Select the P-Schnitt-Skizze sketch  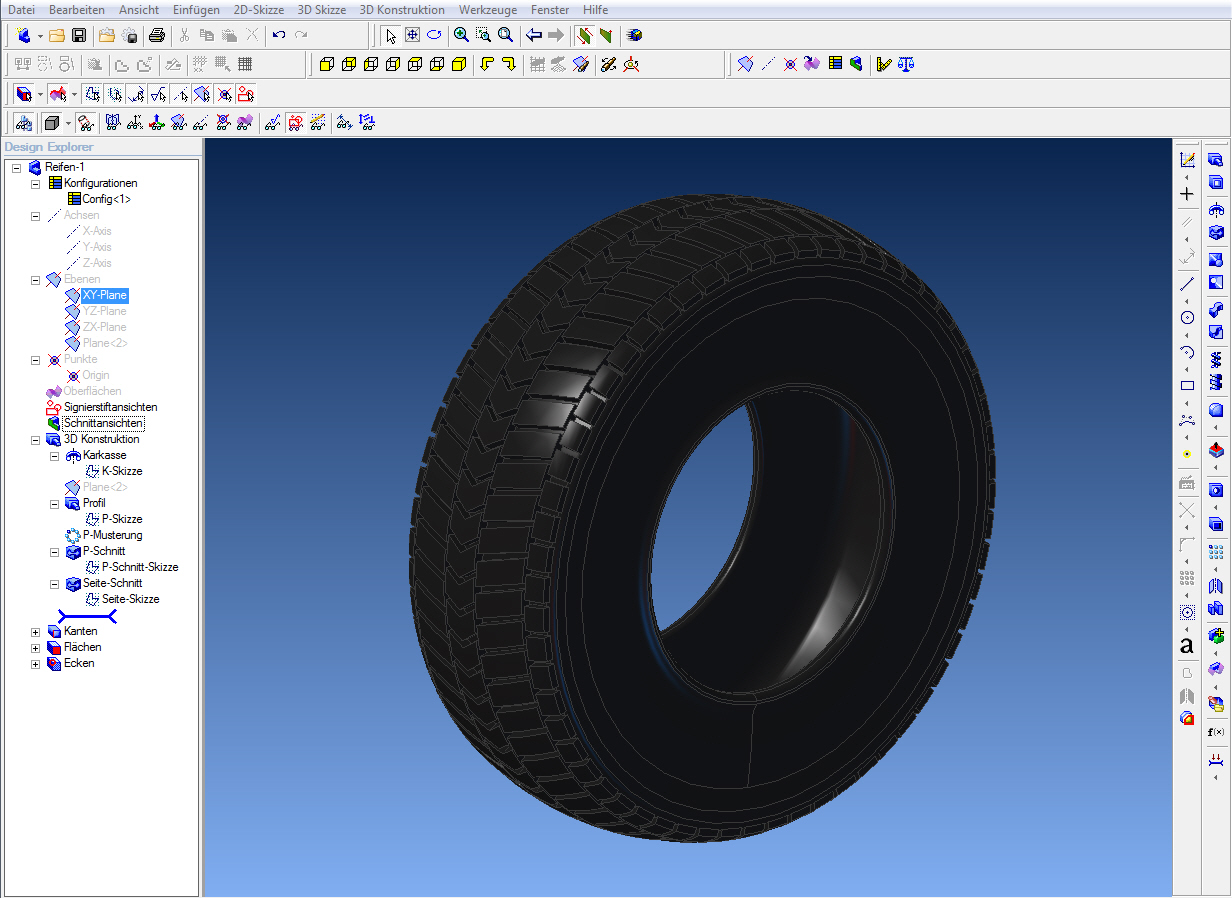click(x=140, y=567)
